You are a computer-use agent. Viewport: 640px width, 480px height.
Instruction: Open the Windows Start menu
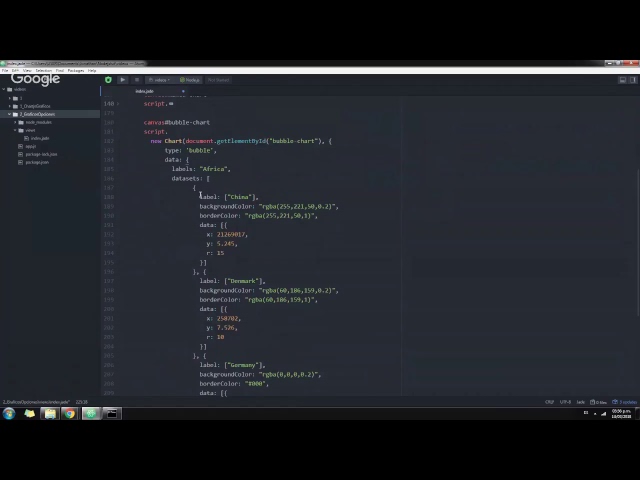point(9,413)
